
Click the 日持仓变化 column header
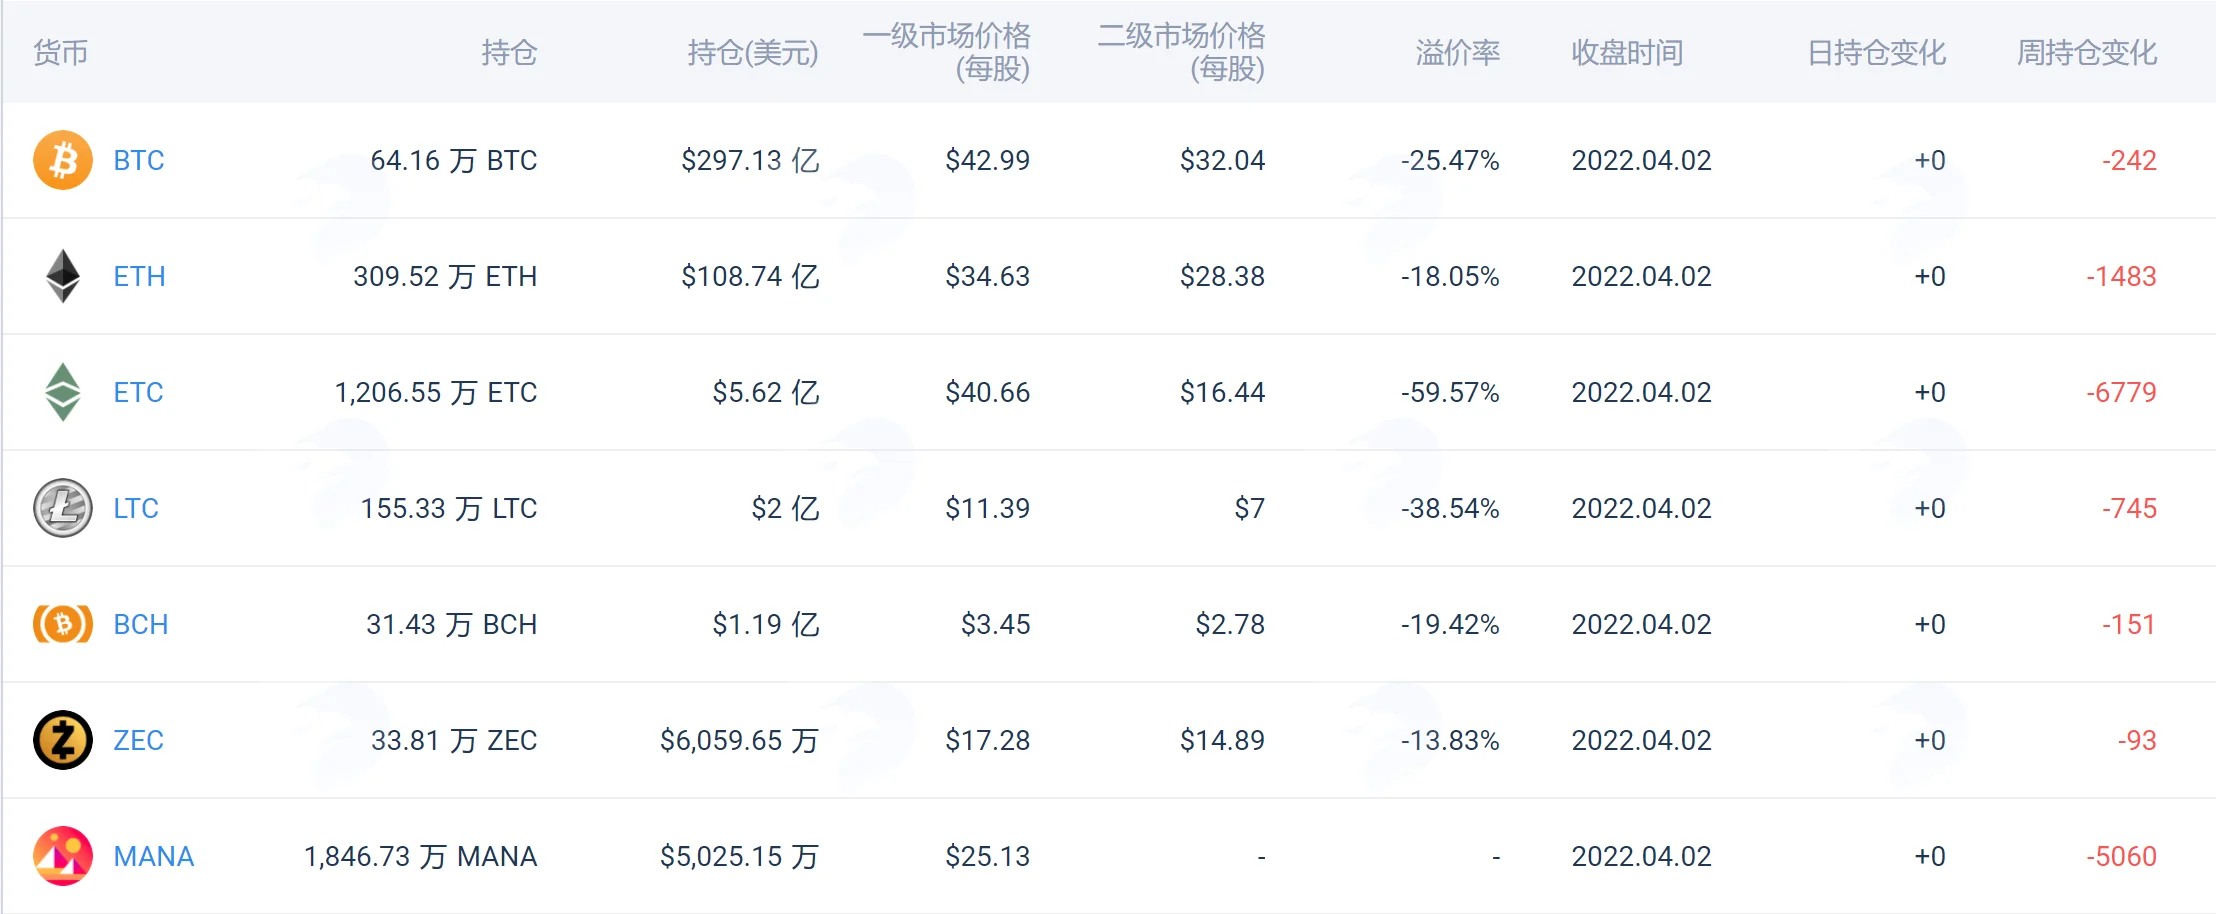click(1876, 52)
